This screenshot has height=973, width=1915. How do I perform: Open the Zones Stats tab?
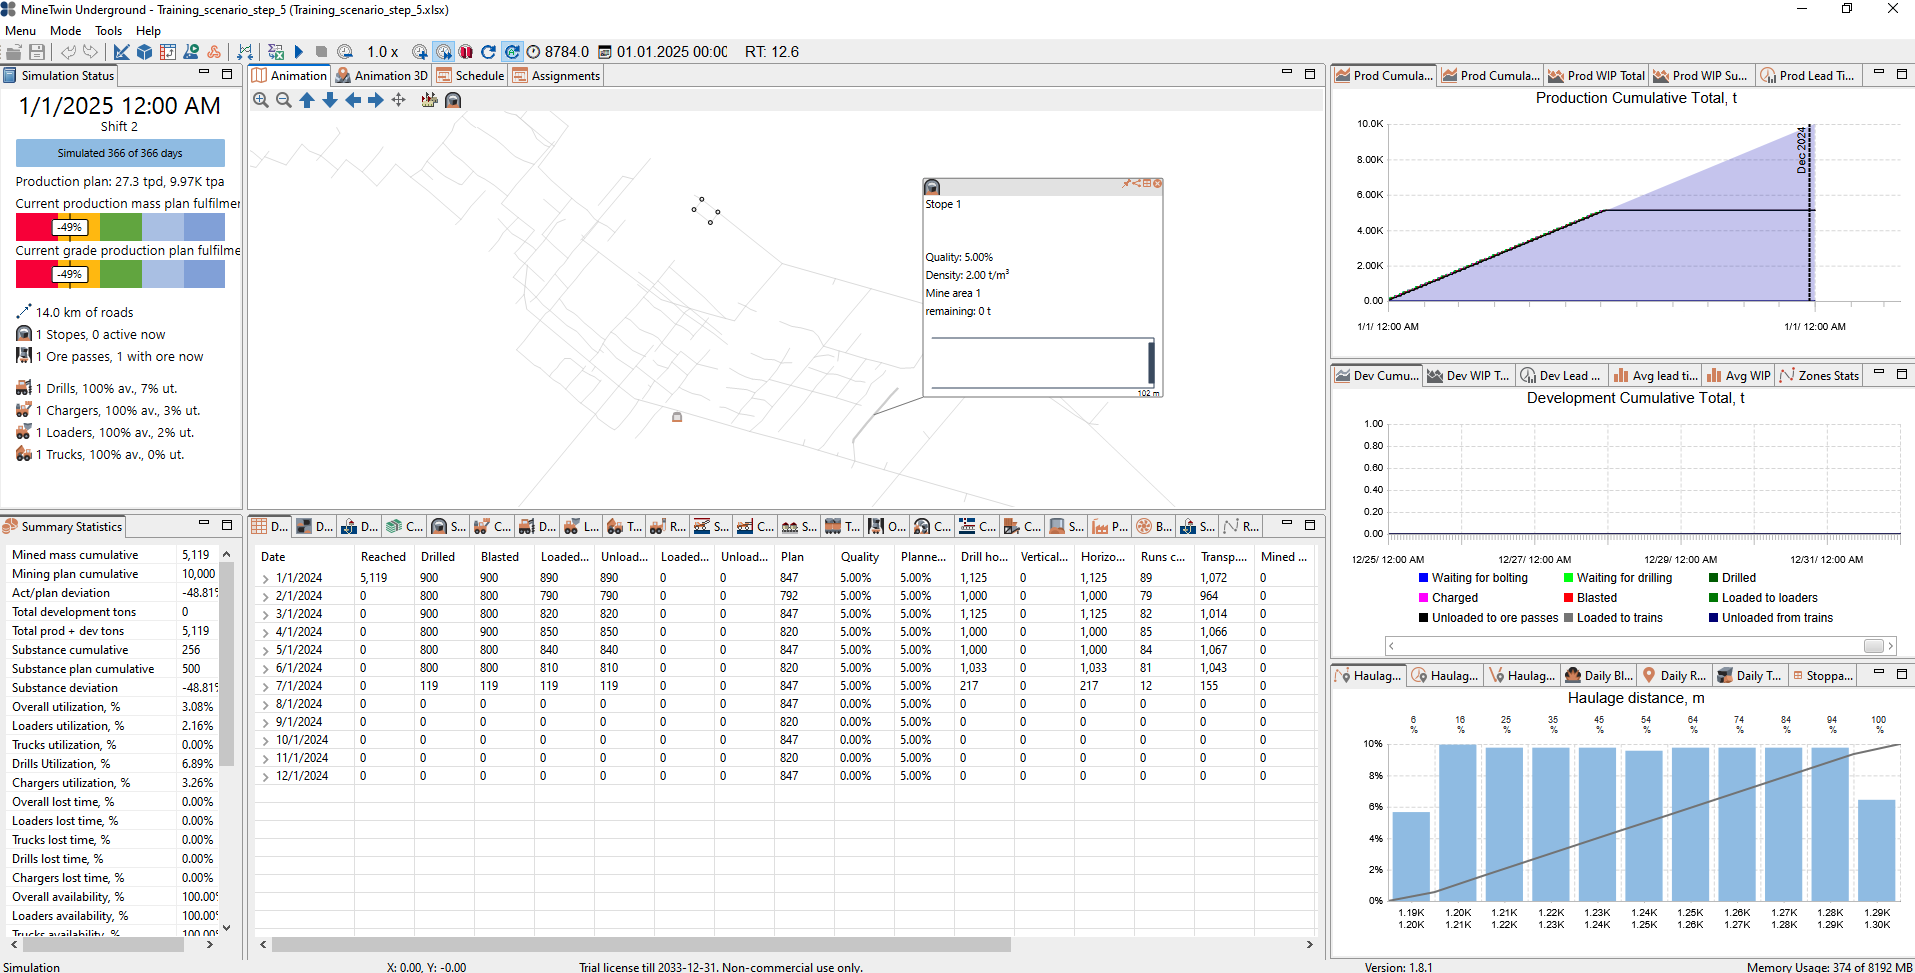(1819, 375)
